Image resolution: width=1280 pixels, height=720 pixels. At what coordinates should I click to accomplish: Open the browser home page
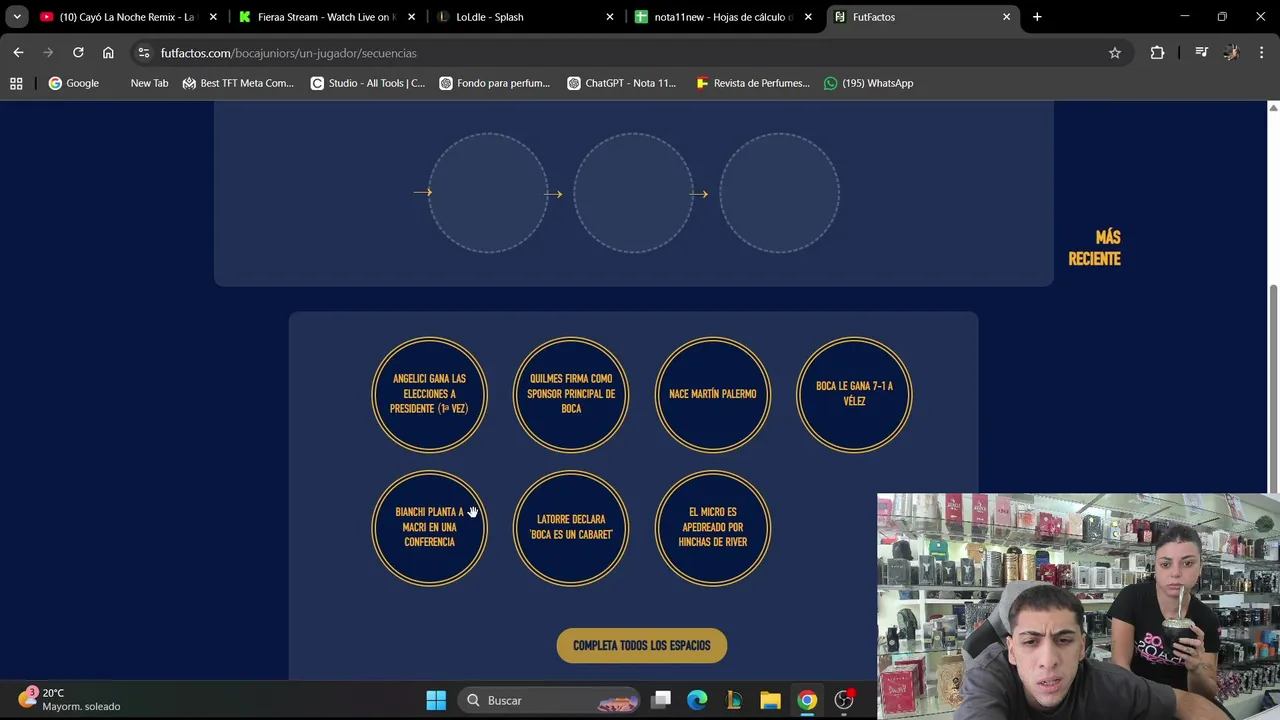108,53
